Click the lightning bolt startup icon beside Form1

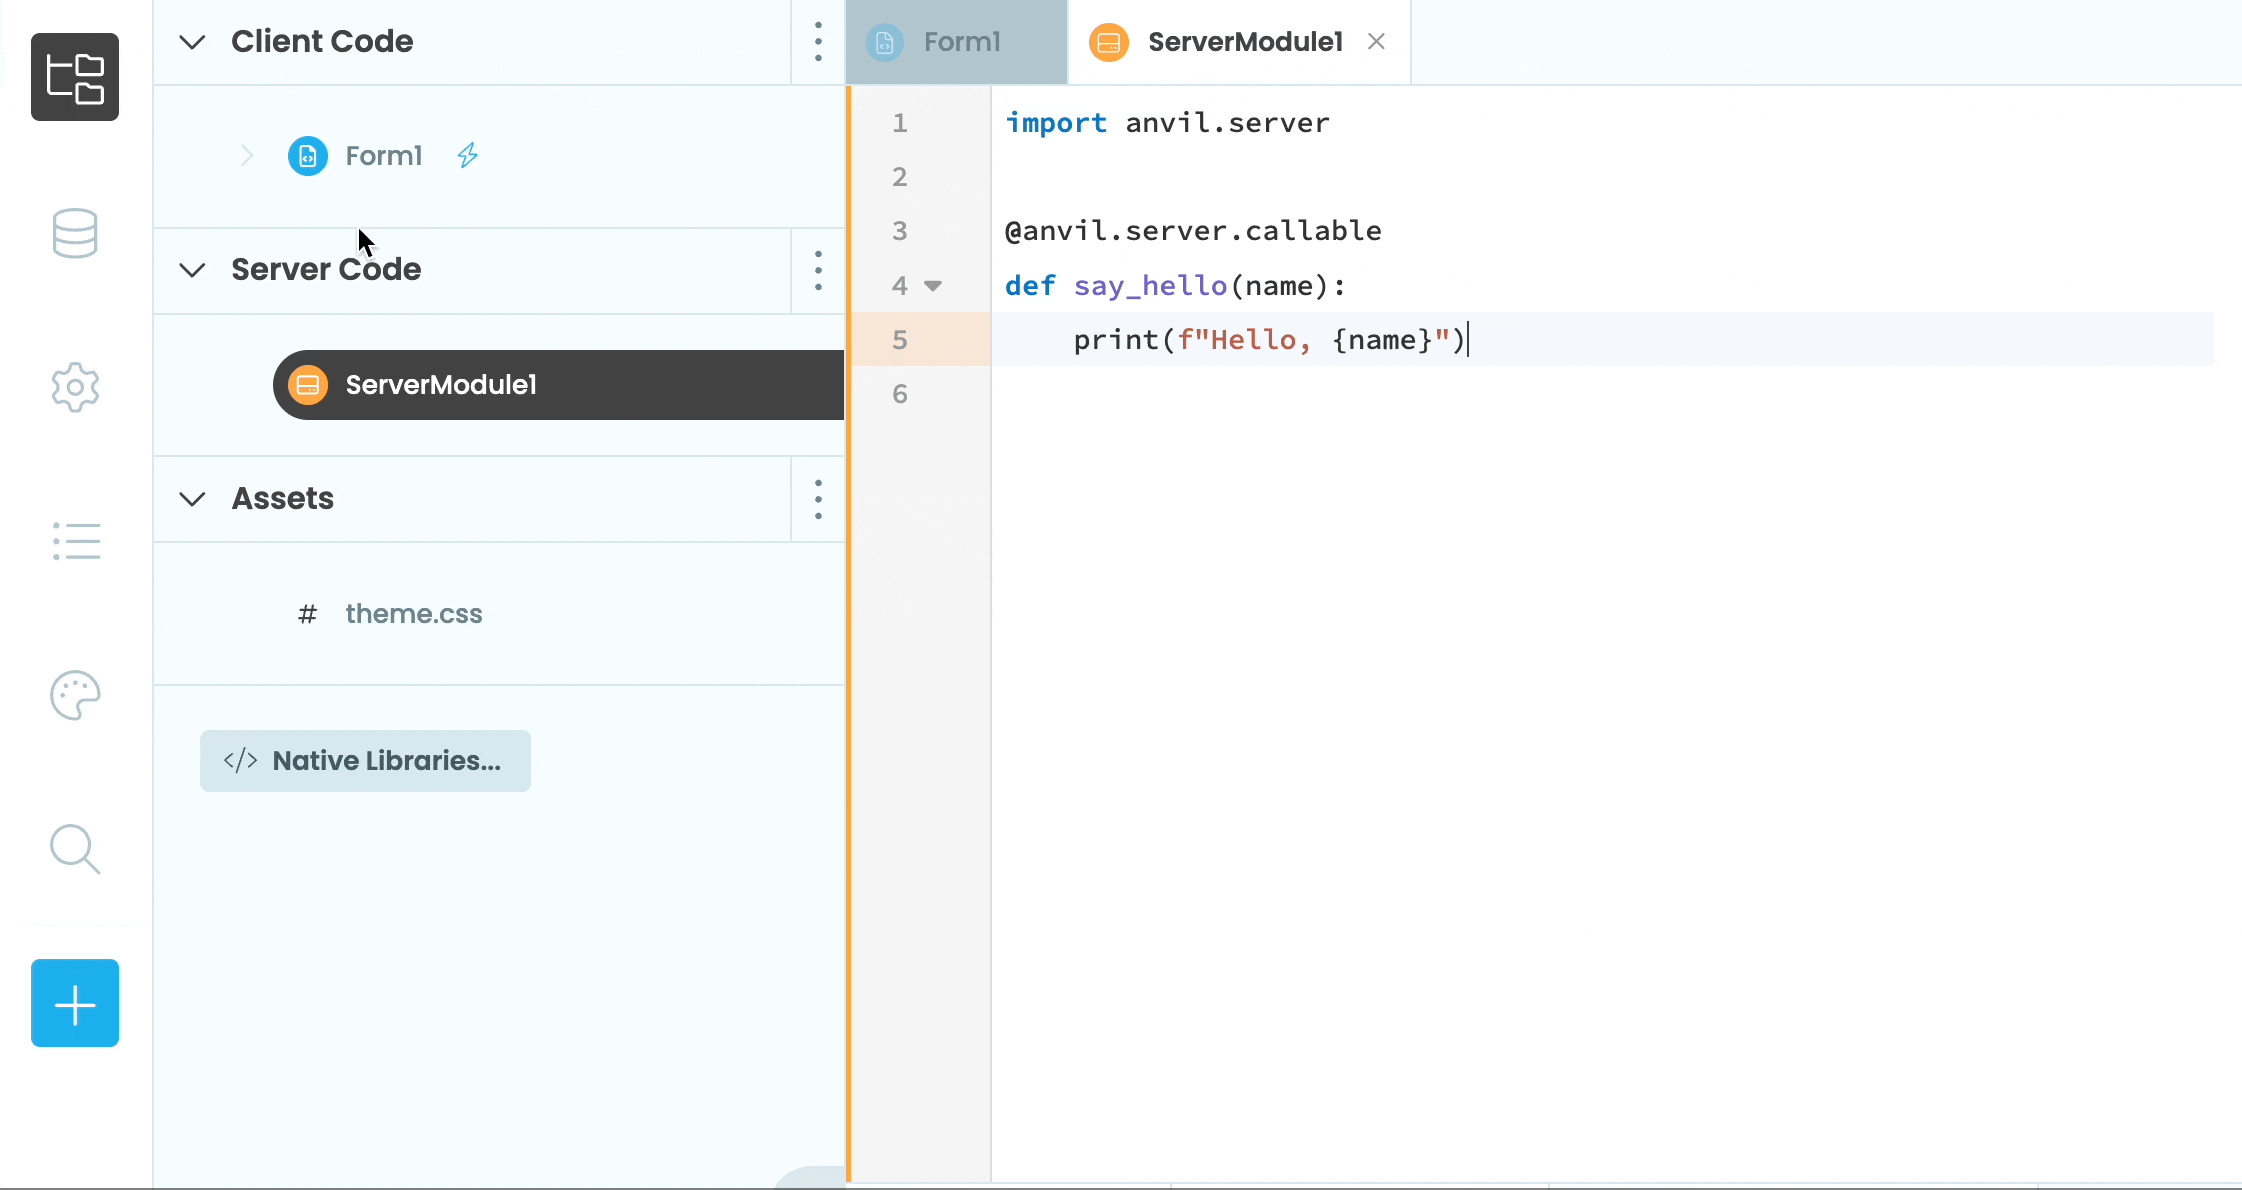click(467, 155)
